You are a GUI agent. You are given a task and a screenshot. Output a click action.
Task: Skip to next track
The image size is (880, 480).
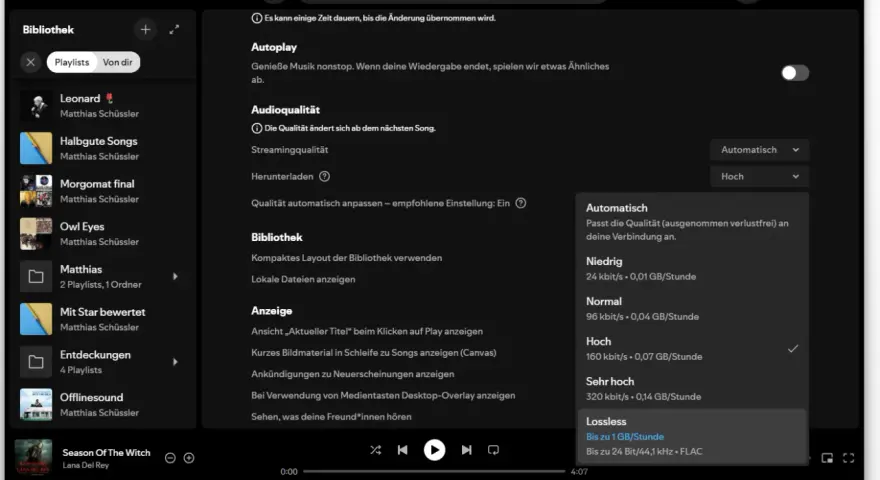(466, 450)
